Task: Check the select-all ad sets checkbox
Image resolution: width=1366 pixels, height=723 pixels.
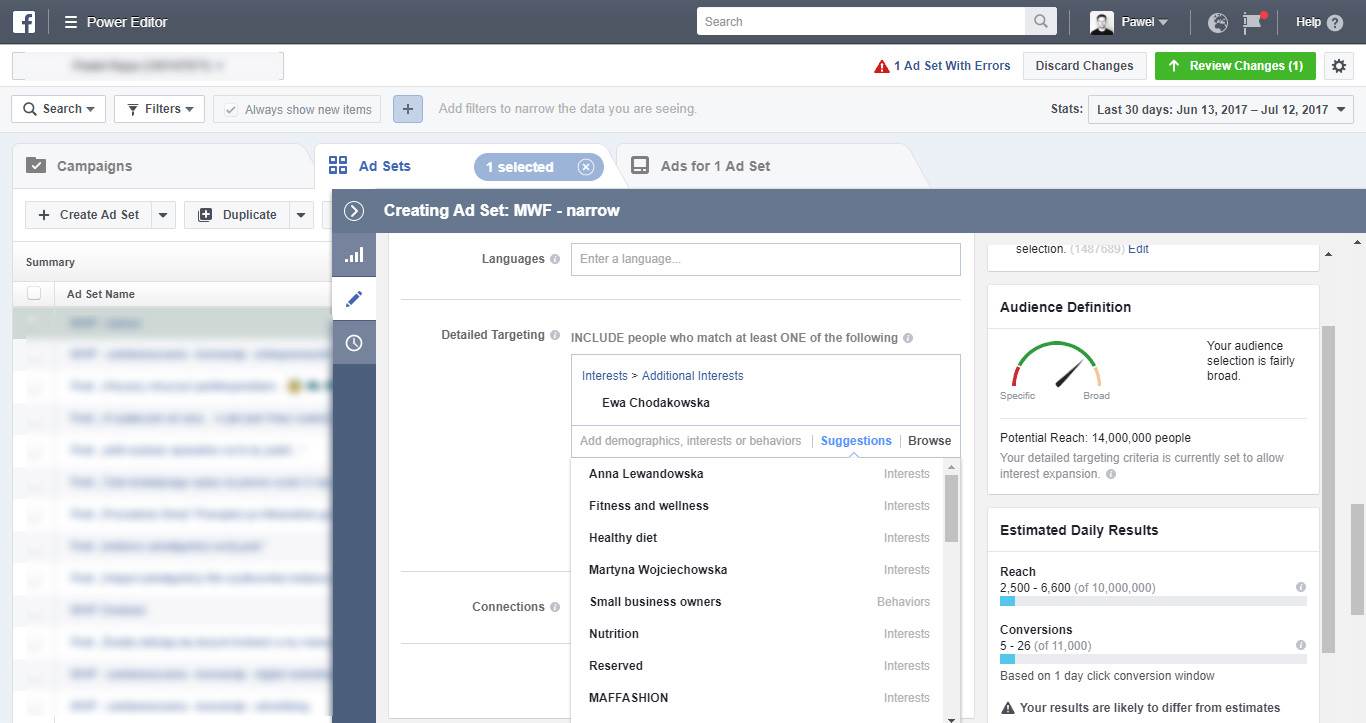Action: [34, 293]
